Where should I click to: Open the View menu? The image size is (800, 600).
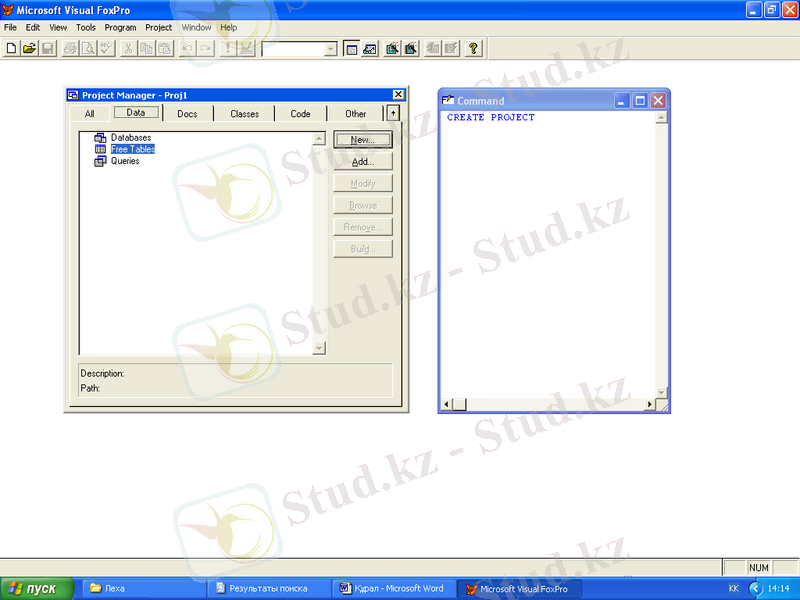[x=58, y=28]
